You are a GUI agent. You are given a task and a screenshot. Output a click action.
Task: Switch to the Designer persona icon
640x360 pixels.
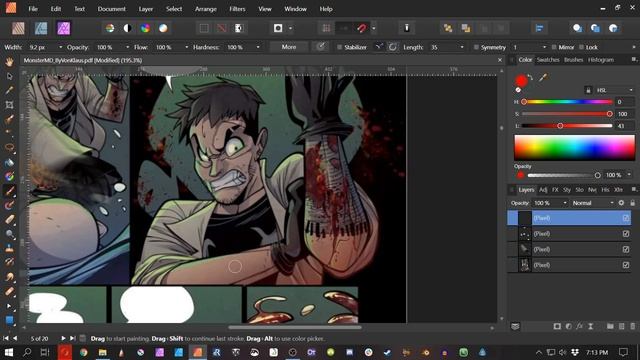[41, 28]
